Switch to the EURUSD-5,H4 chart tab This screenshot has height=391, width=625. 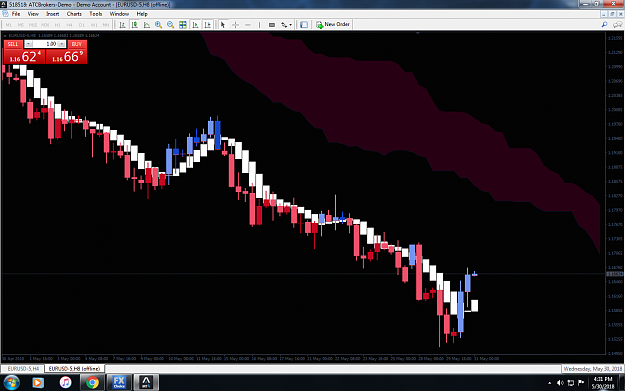point(23,369)
